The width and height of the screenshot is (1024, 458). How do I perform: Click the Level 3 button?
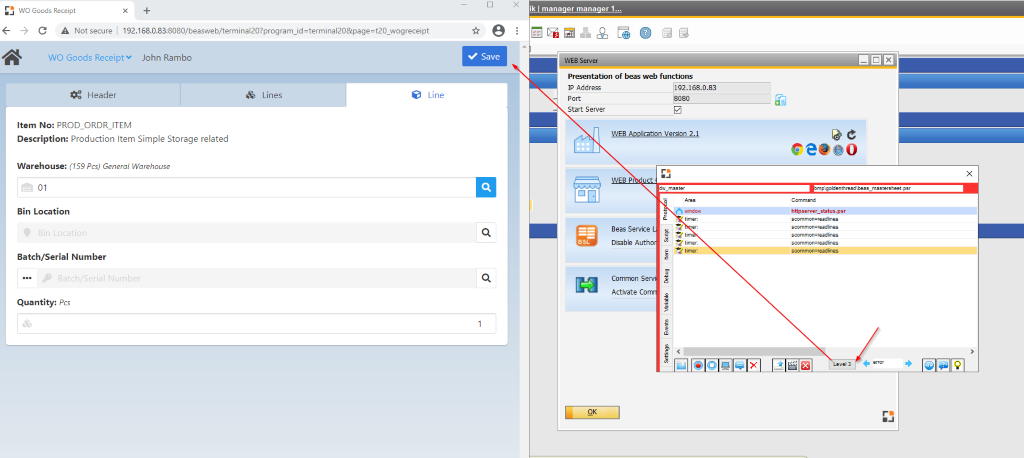(842, 364)
